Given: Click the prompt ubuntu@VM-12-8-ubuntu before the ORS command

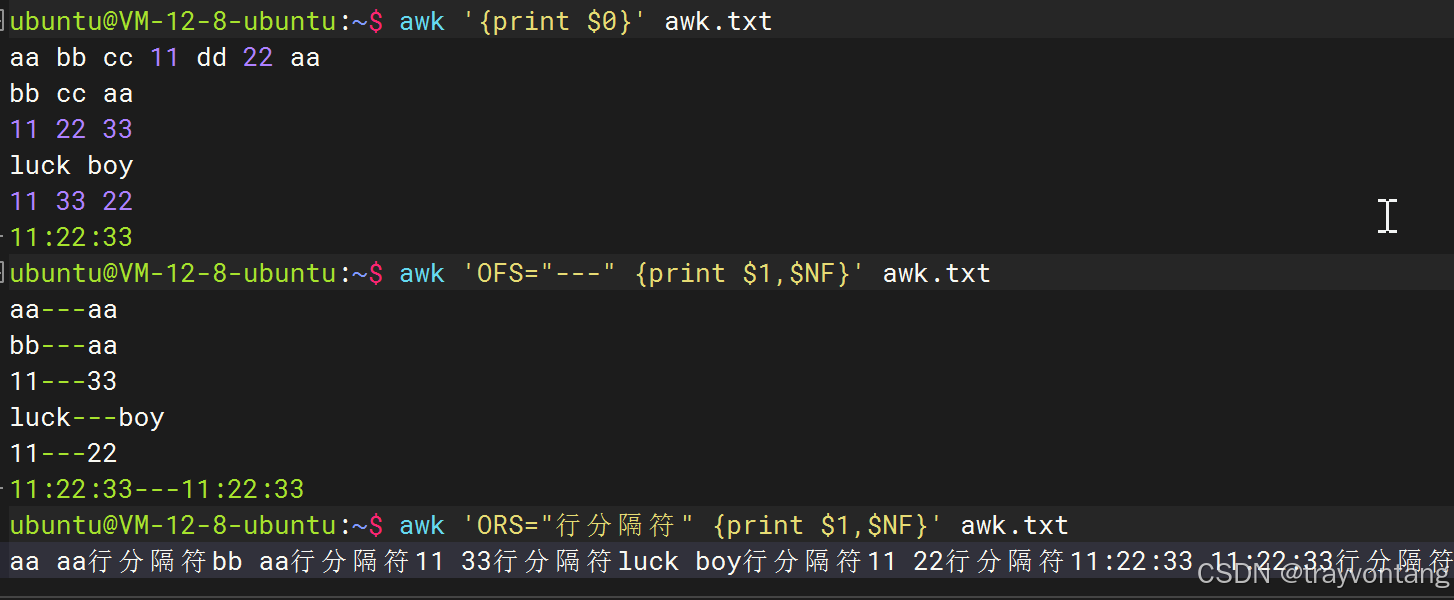Looking at the screenshot, I should (x=173, y=526).
